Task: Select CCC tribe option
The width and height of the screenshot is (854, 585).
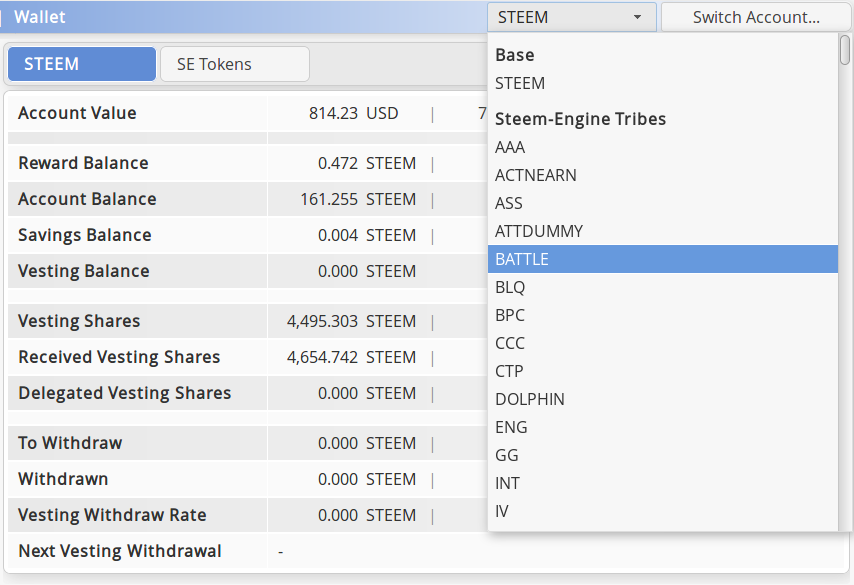Action: click(x=662, y=343)
